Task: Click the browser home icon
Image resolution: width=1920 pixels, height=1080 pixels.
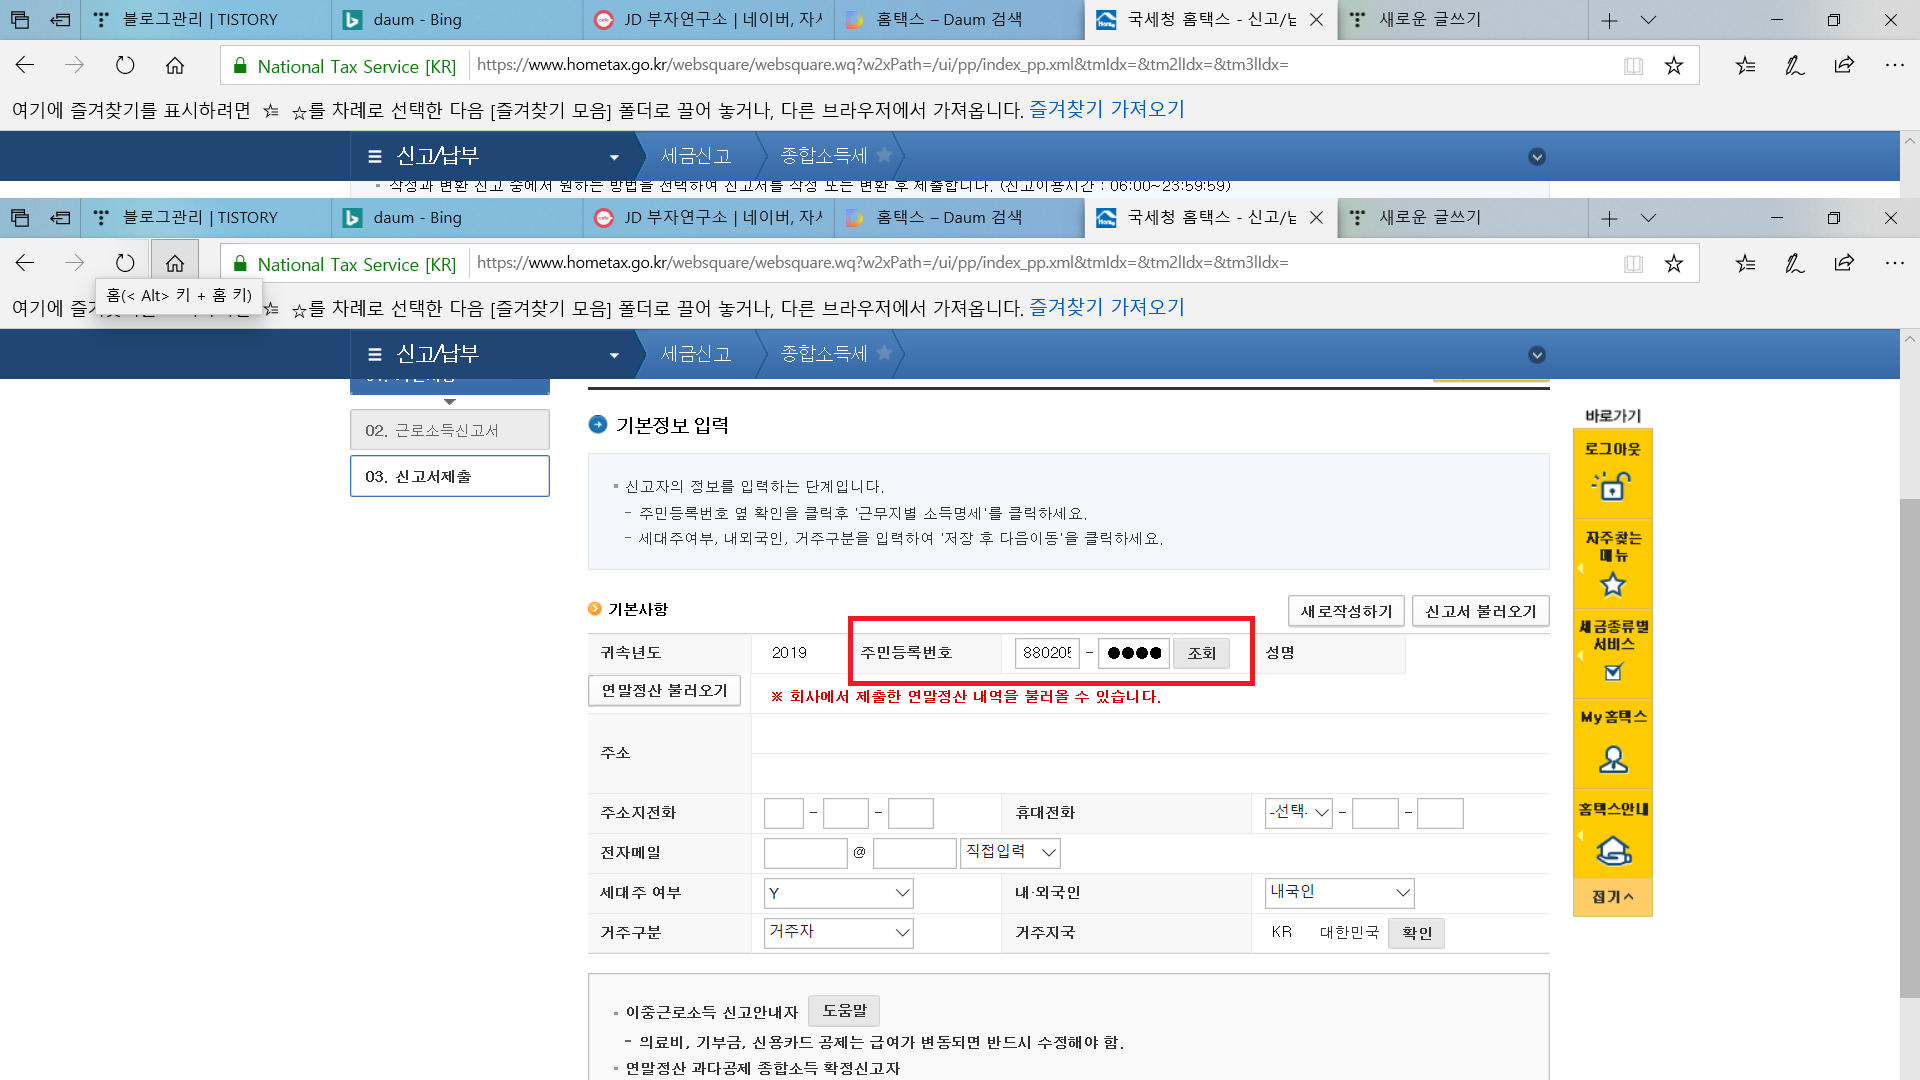Action: click(x=175, y=263)
